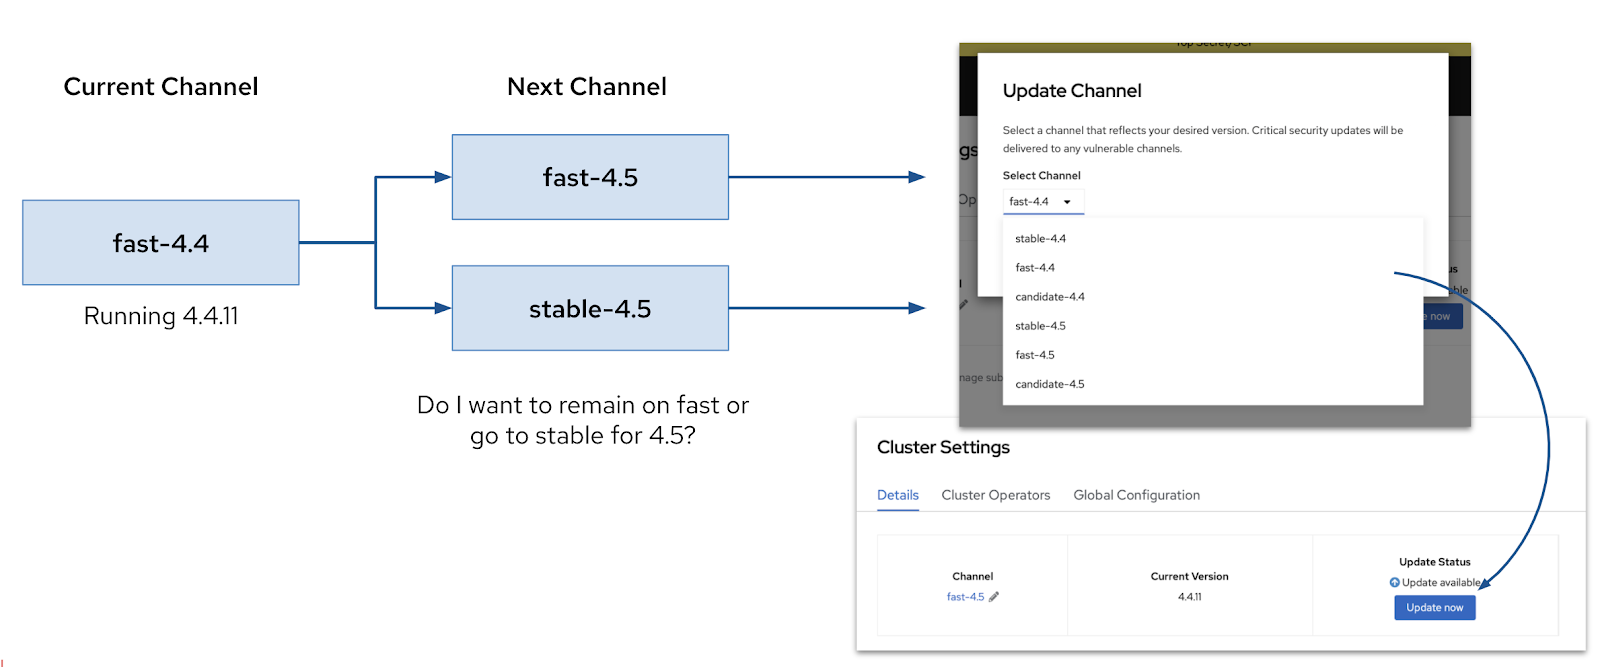Choose fast-4.4 option in channel list
Viewport: 1600px width, 667px height.
coord(1035,268)
